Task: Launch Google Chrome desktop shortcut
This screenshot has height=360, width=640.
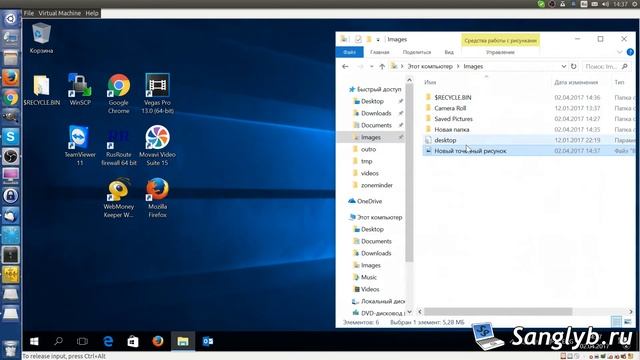Action: click(119, 94)
